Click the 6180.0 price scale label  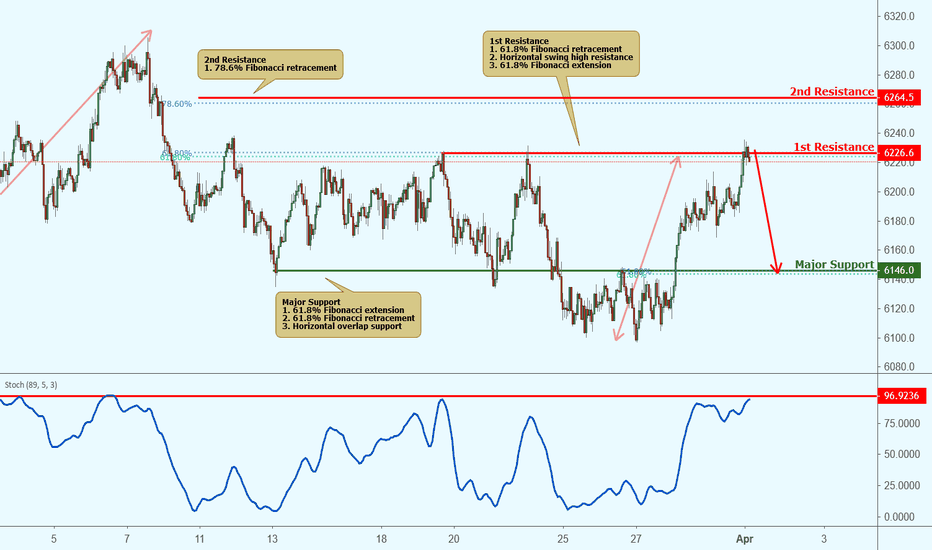point(899,221)
